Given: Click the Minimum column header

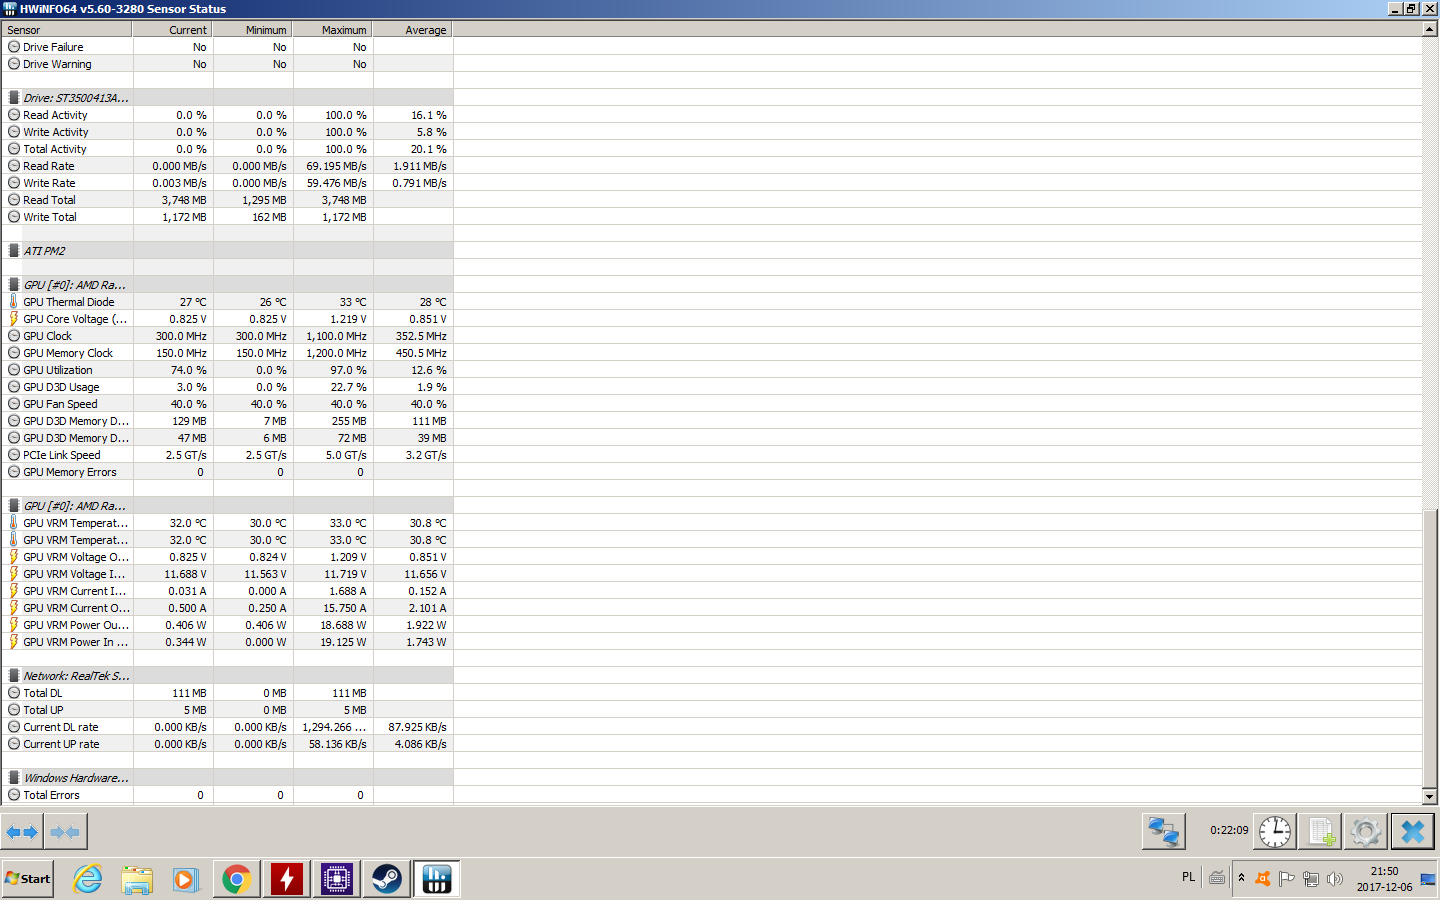Looking at the screenshot, I should point(253,30).
